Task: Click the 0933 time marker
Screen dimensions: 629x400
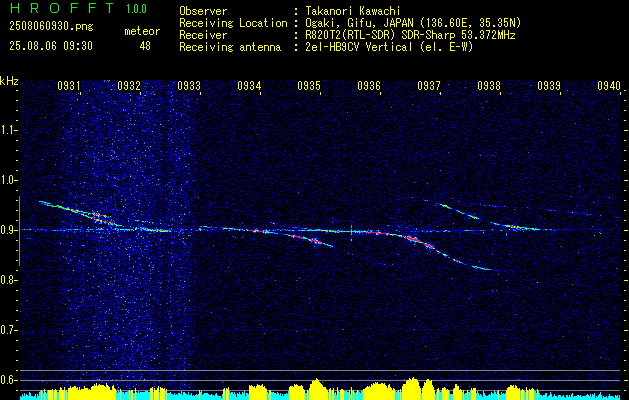Action: (189, 85)
